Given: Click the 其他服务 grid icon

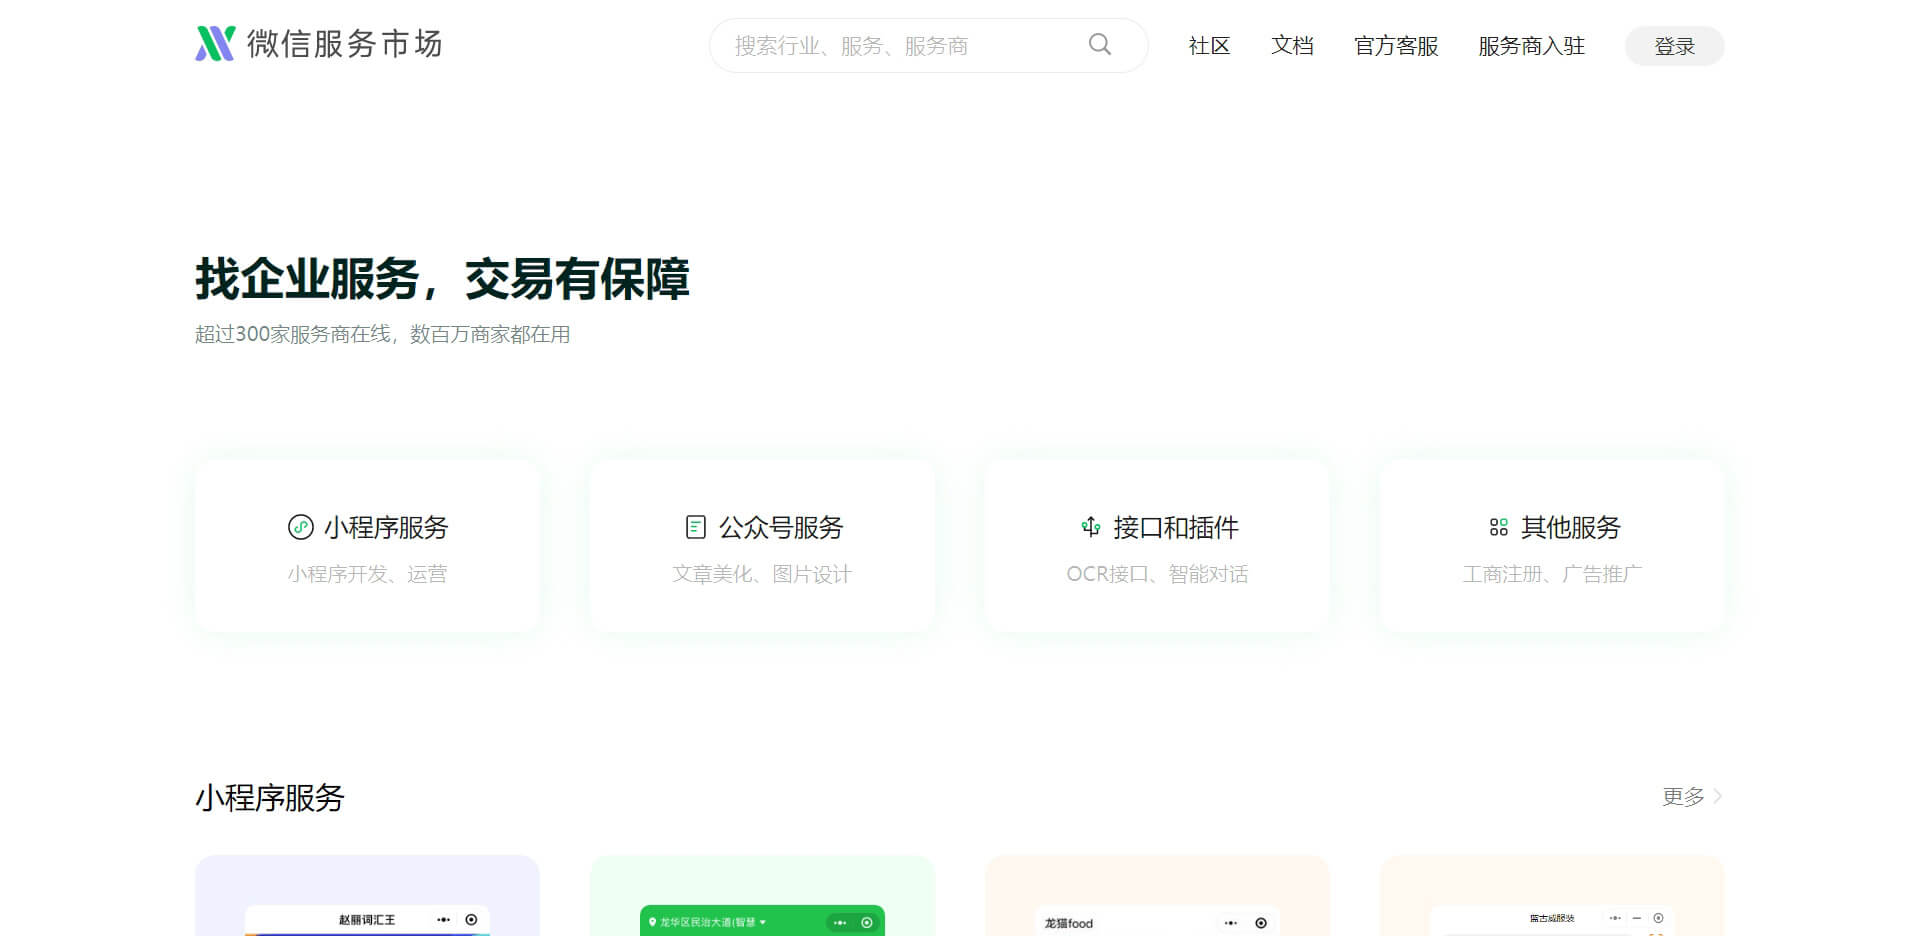Looking at the screenshot, I should pyautogui.click(x=1498, y=527).
